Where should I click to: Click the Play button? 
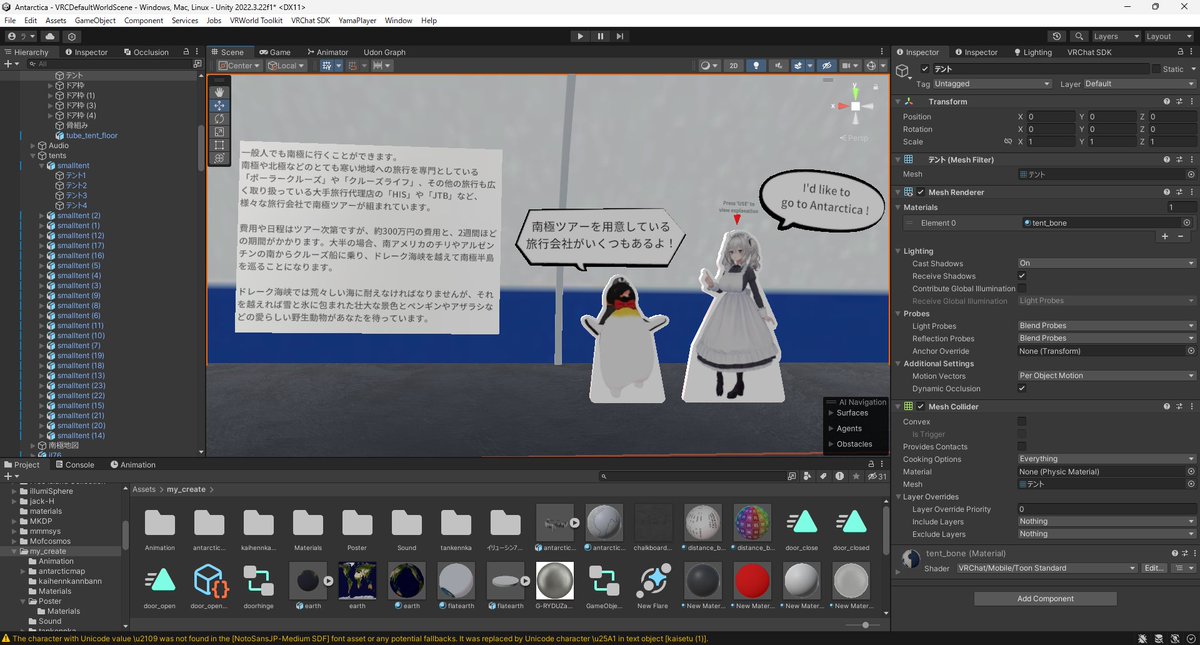580,36
